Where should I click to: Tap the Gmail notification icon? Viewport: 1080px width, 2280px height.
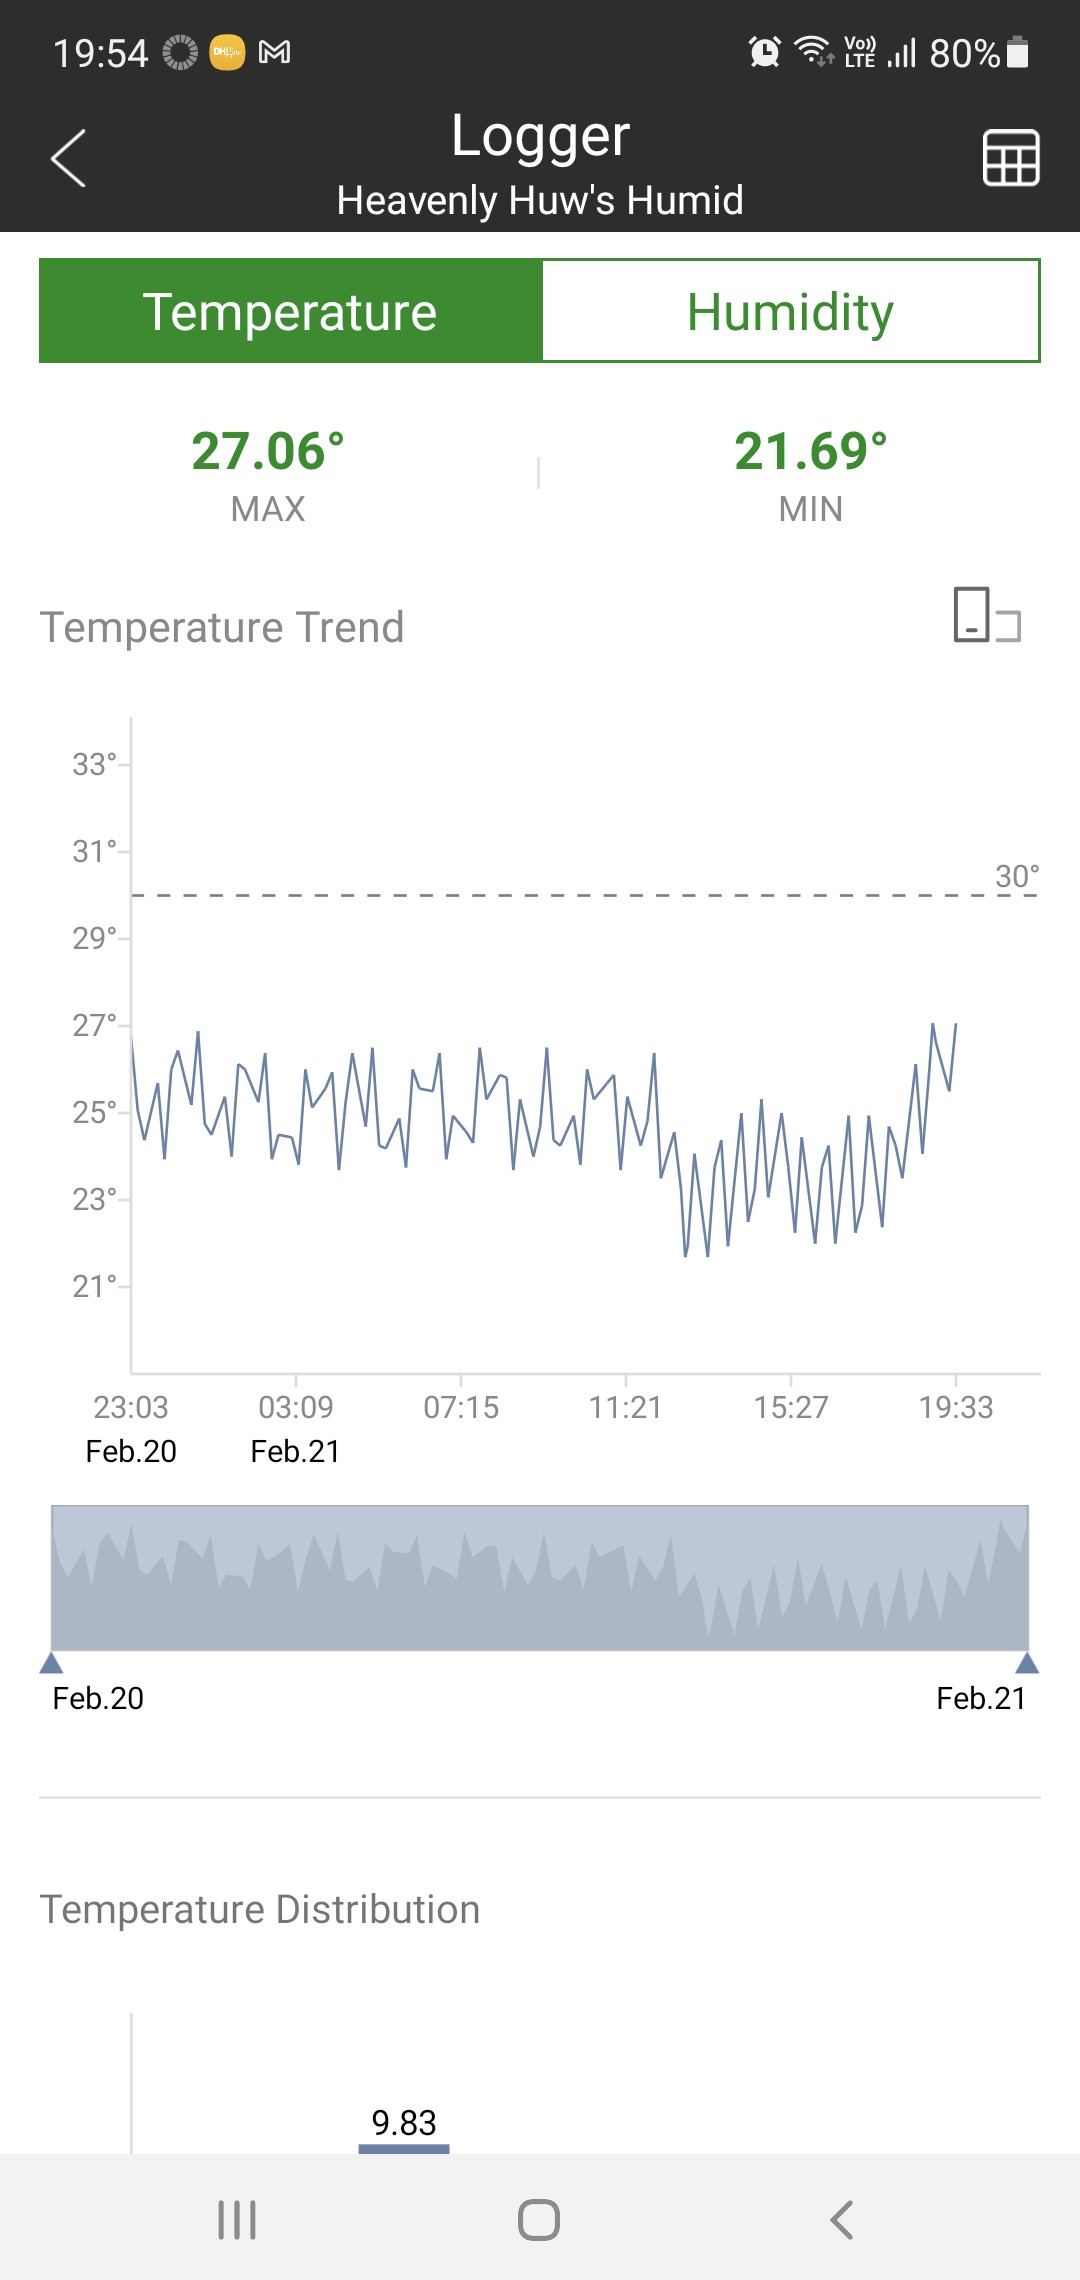tap(275, 52)
